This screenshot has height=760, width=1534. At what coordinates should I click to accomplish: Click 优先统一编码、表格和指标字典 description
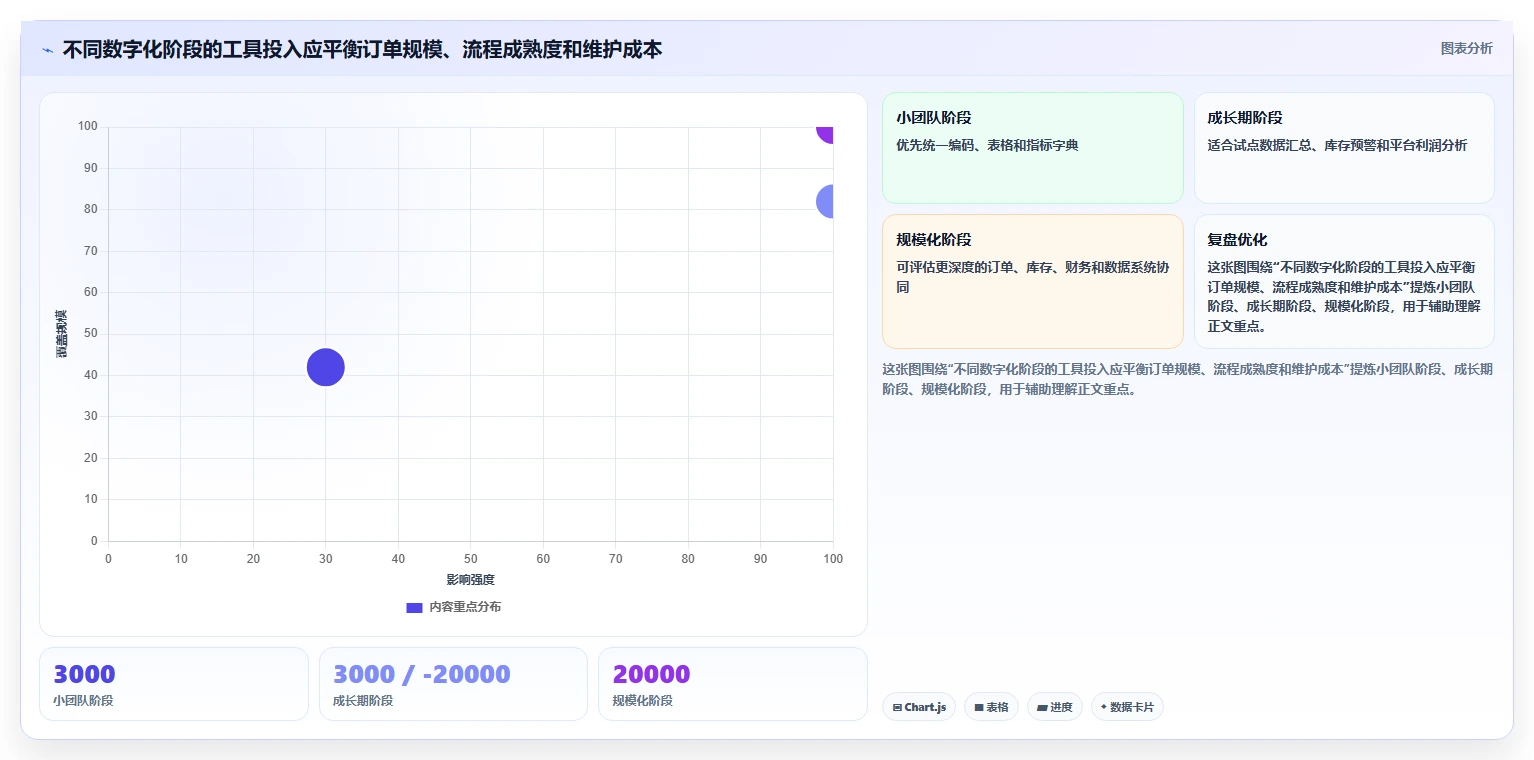coord(987,145)
